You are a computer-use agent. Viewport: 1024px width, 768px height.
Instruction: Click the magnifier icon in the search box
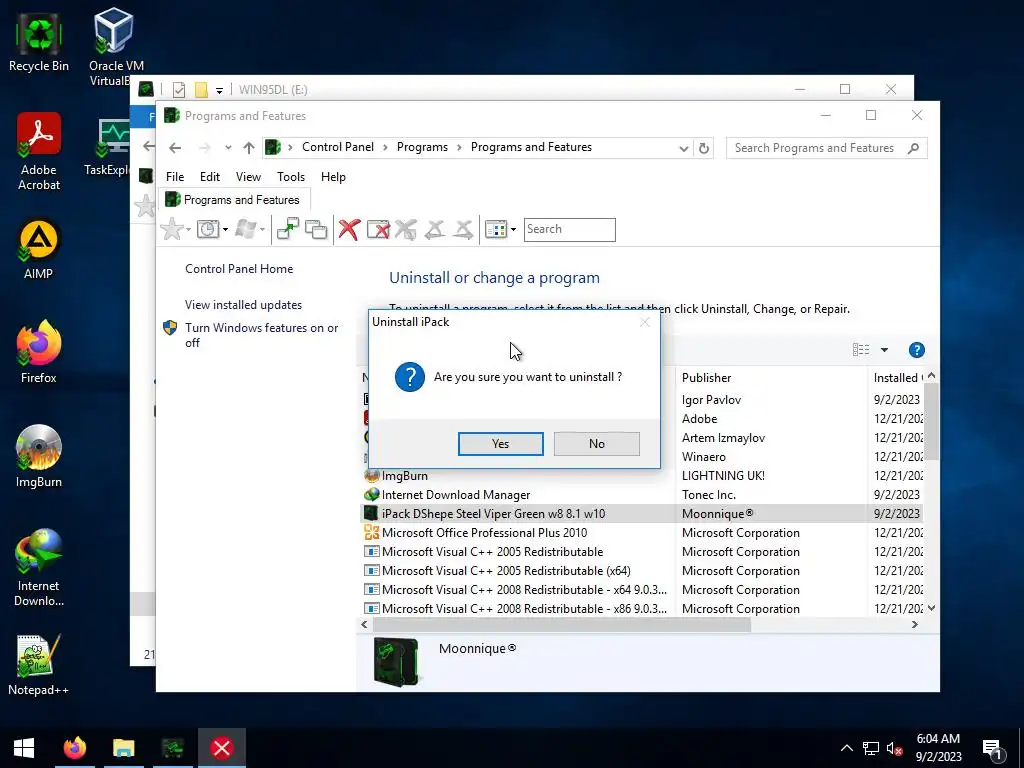click(x=913, y=148)
